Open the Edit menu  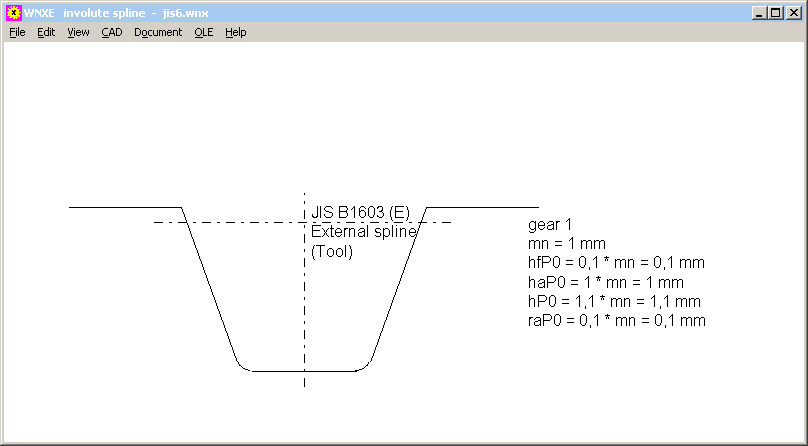[x=46, y=32]
